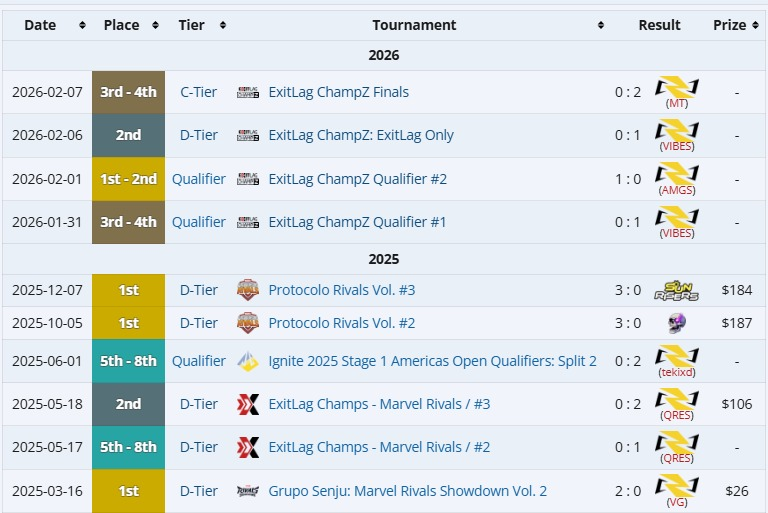Screen dimensions: 768x513
Task: Click (VIBES) link in ExitLag Only row
Action: pos(677,147)
